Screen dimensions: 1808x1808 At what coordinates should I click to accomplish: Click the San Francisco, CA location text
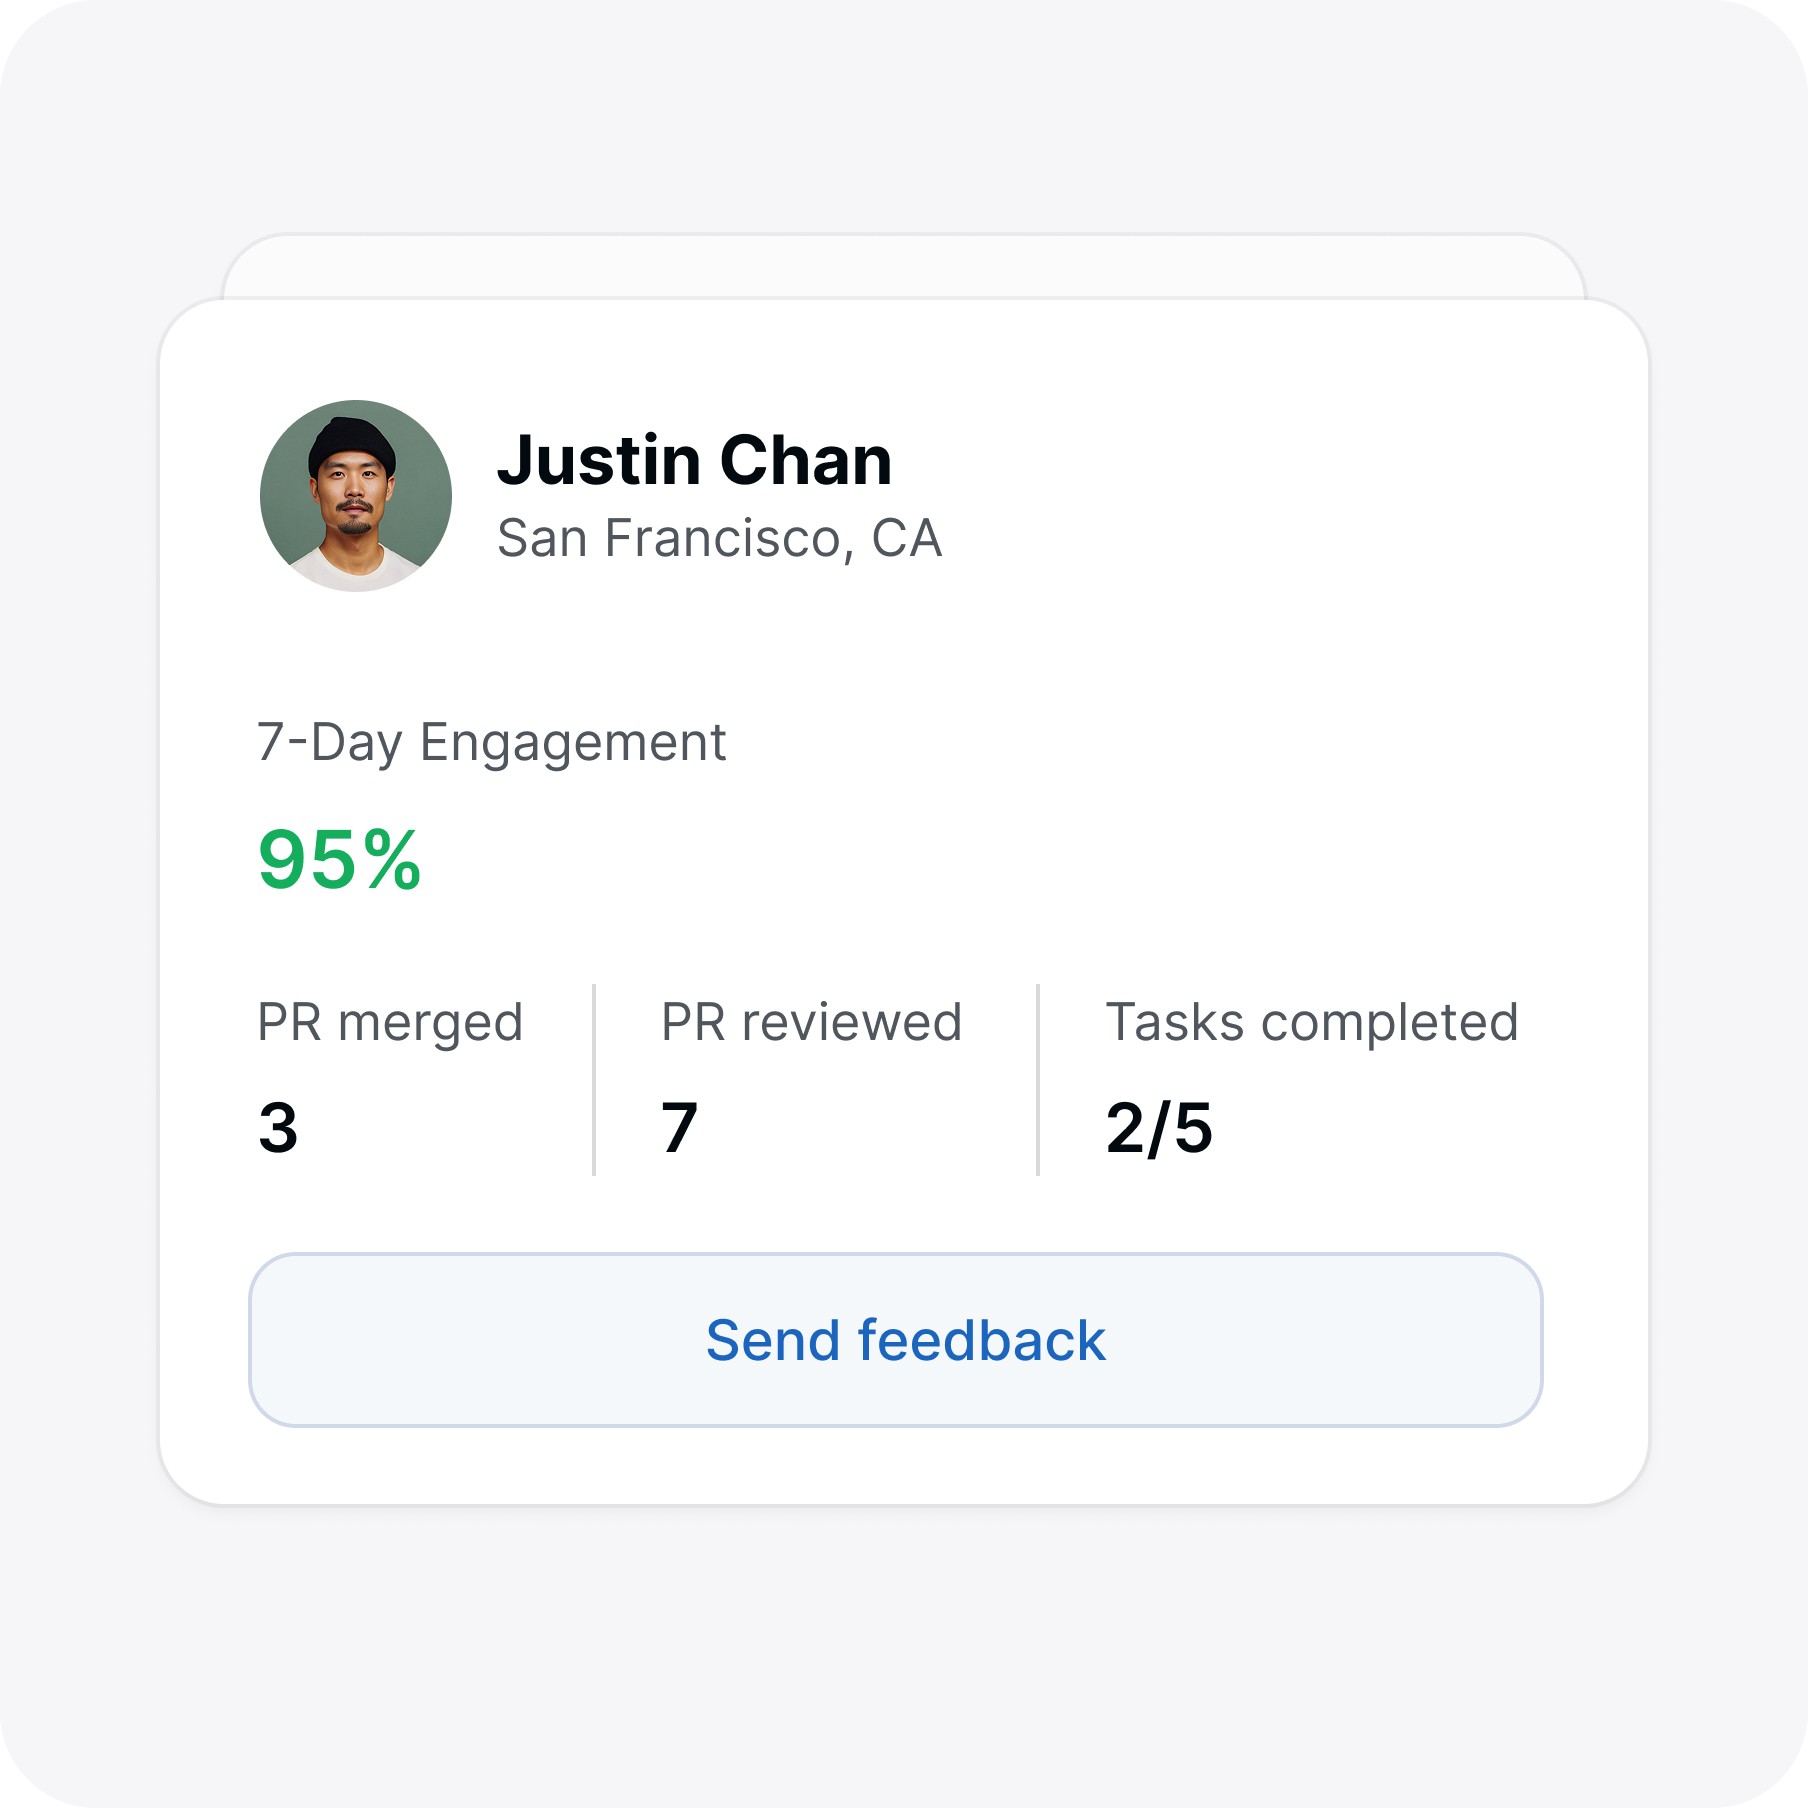click(x=719, y=539)
